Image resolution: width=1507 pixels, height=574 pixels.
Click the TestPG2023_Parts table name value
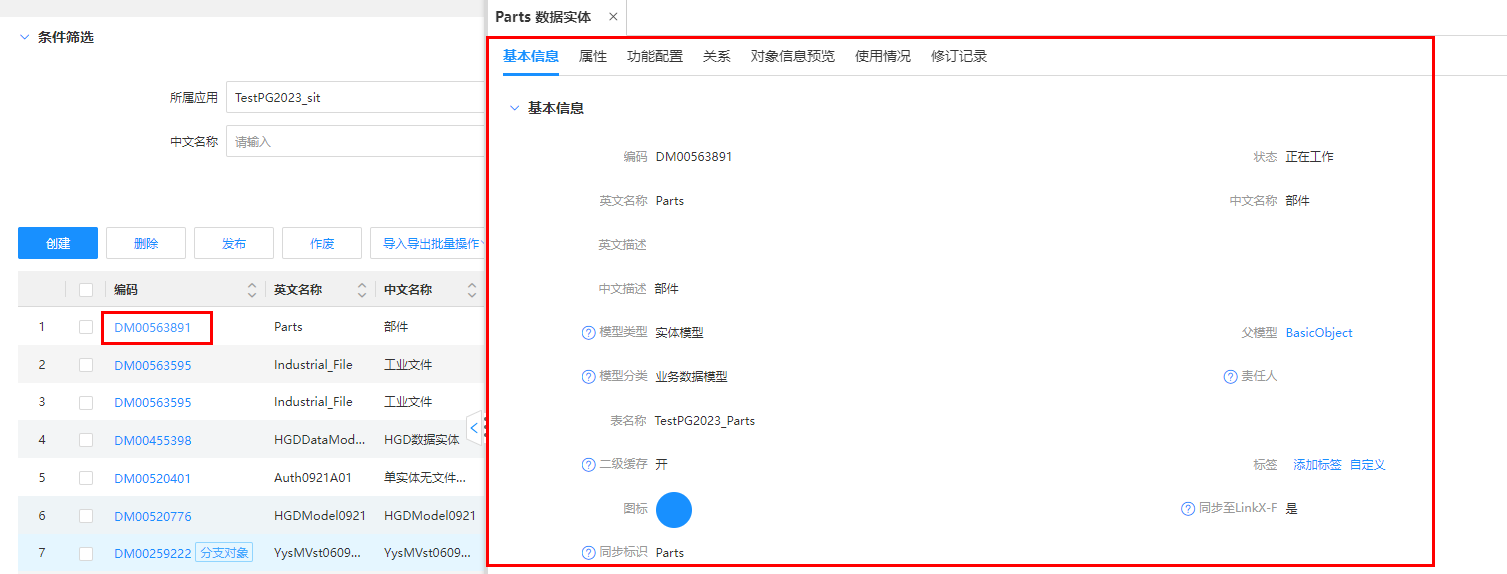click(705, 421)
